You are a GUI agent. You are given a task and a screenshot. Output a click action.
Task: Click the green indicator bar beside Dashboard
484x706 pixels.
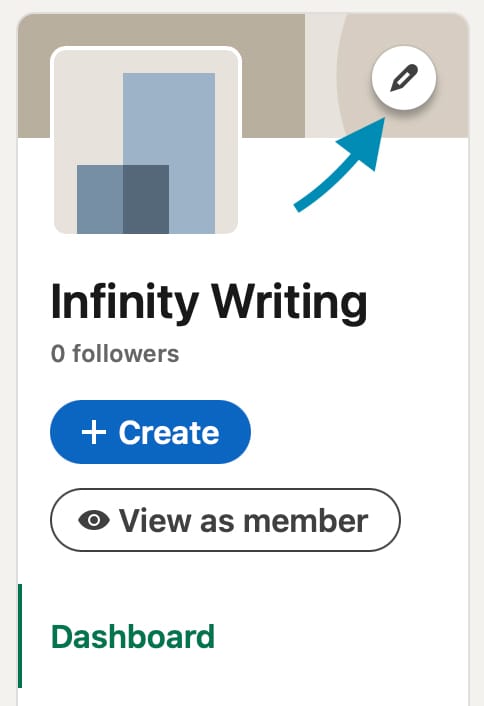click(x=20, y=636)
